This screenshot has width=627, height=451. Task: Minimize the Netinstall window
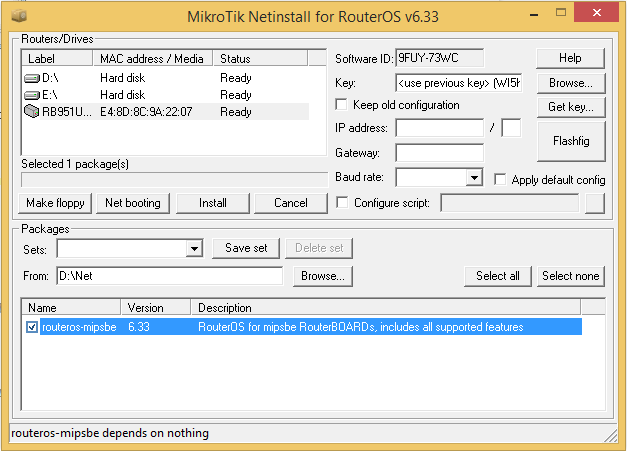click(x=533, y=15)
